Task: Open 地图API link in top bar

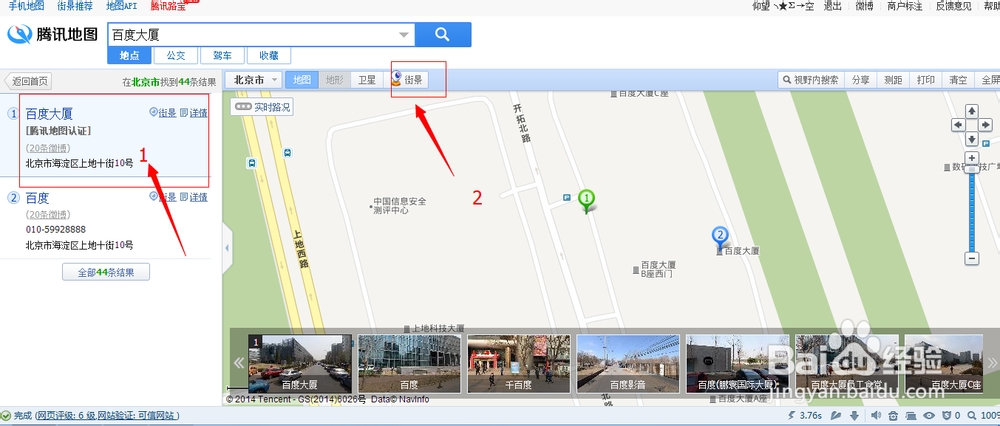Action: point(121,6)
